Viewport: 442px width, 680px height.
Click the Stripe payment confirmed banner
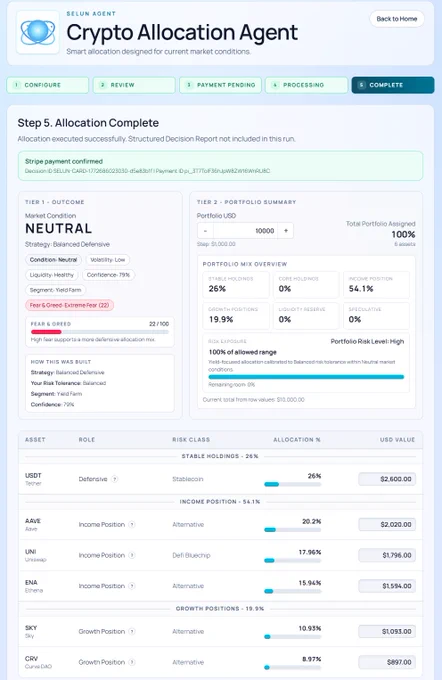coord(220,166)
